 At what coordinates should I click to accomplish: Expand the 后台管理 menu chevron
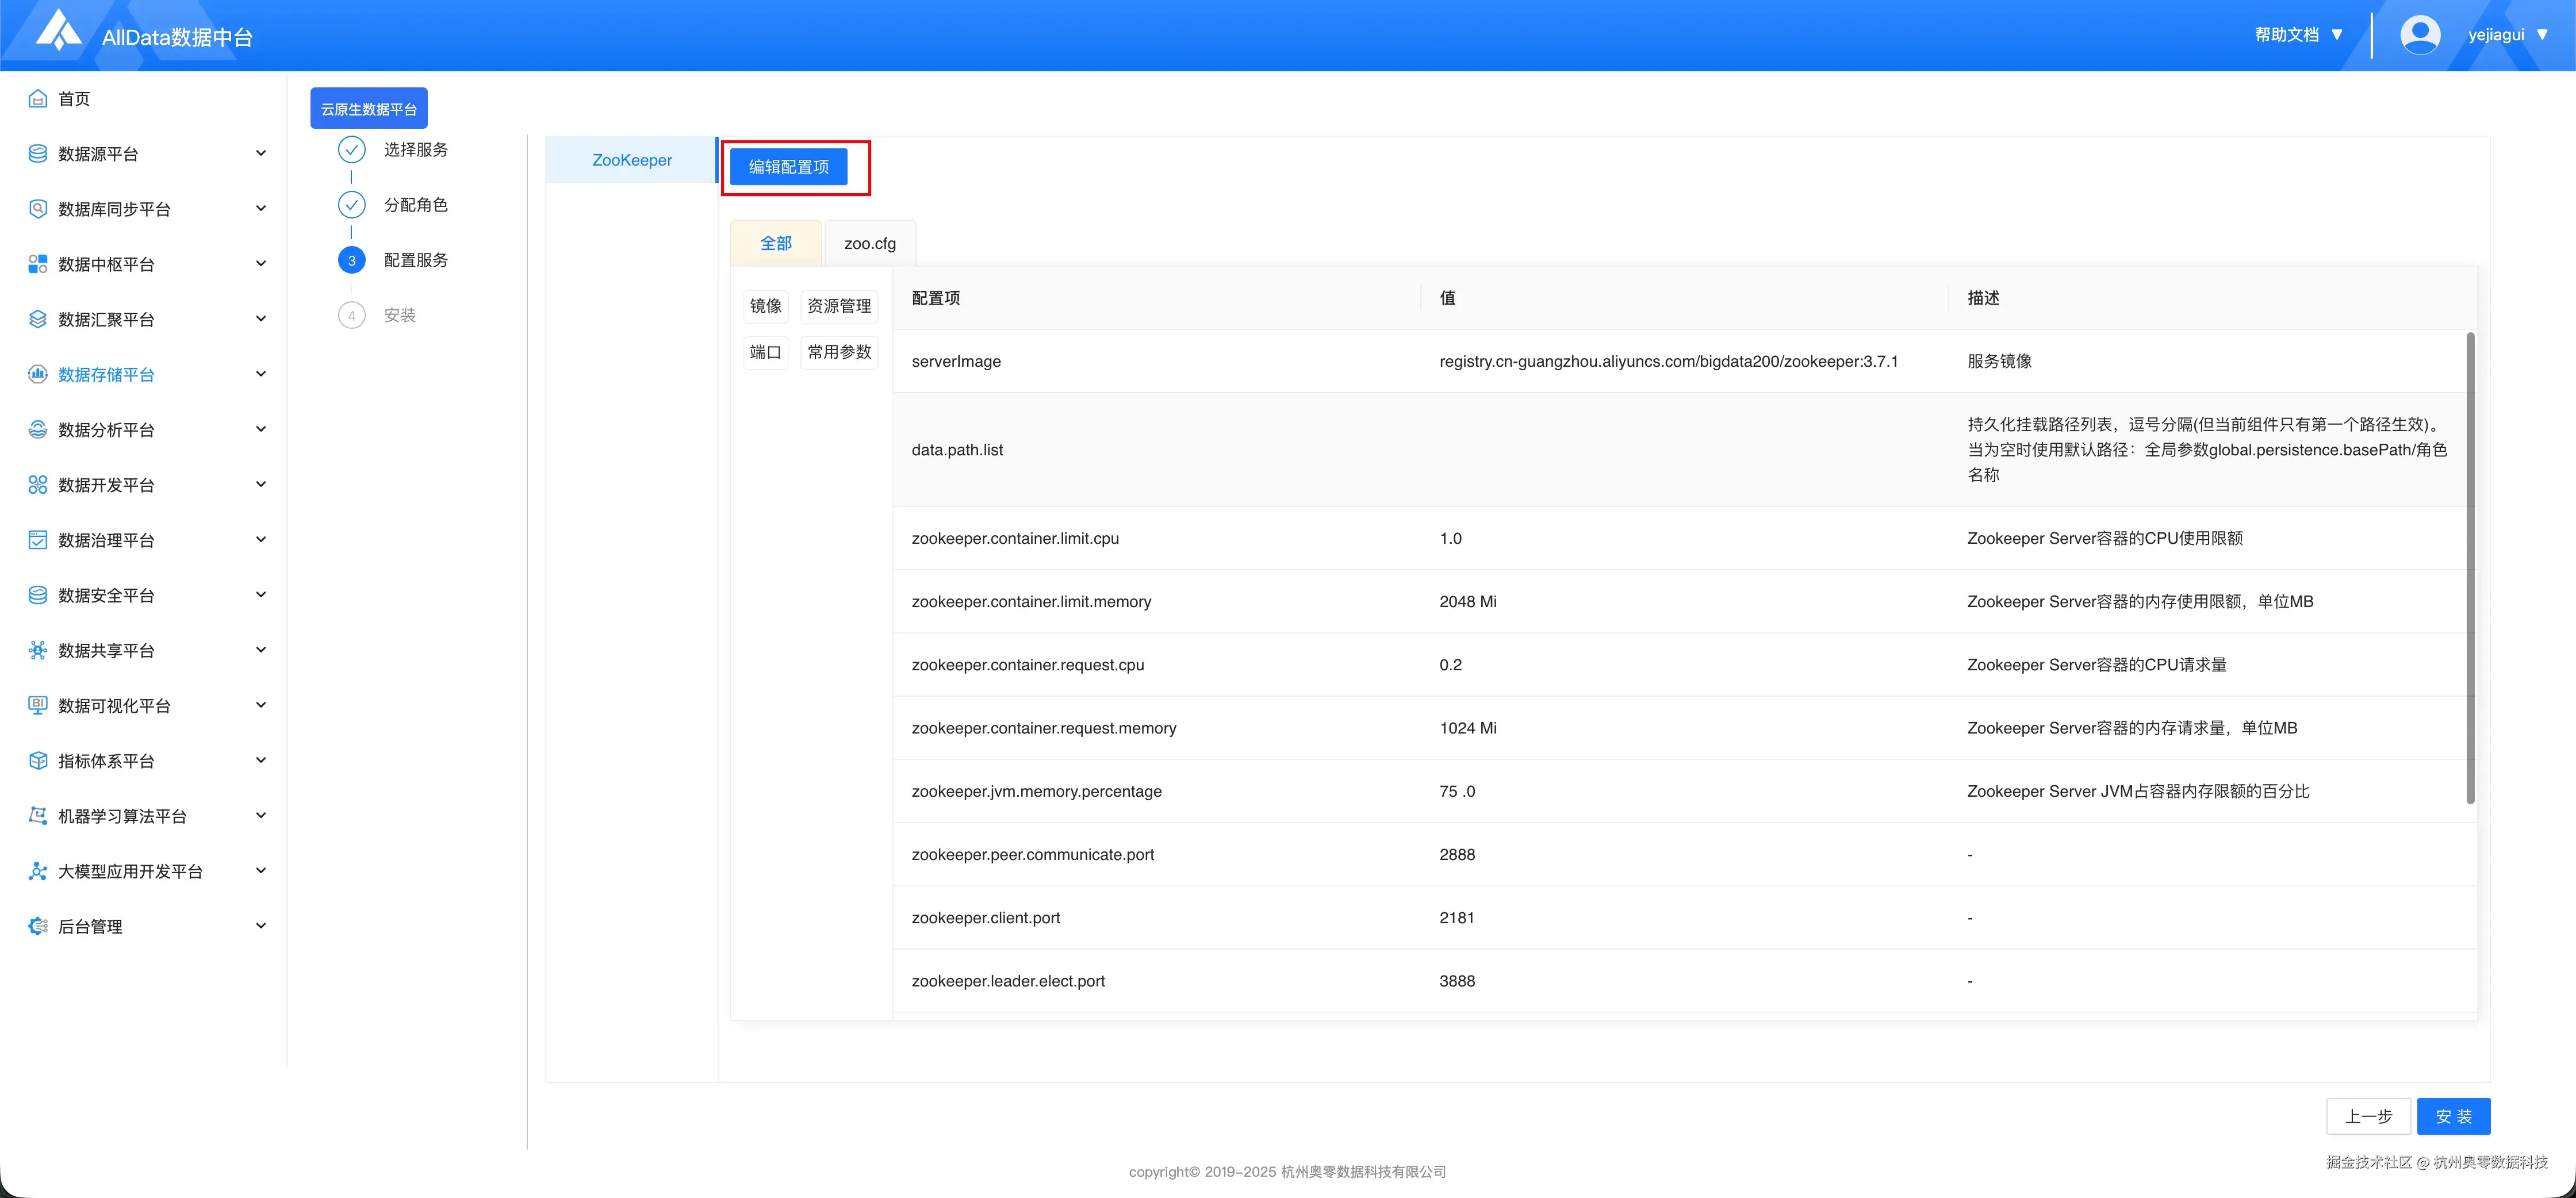tap(261, 926)
